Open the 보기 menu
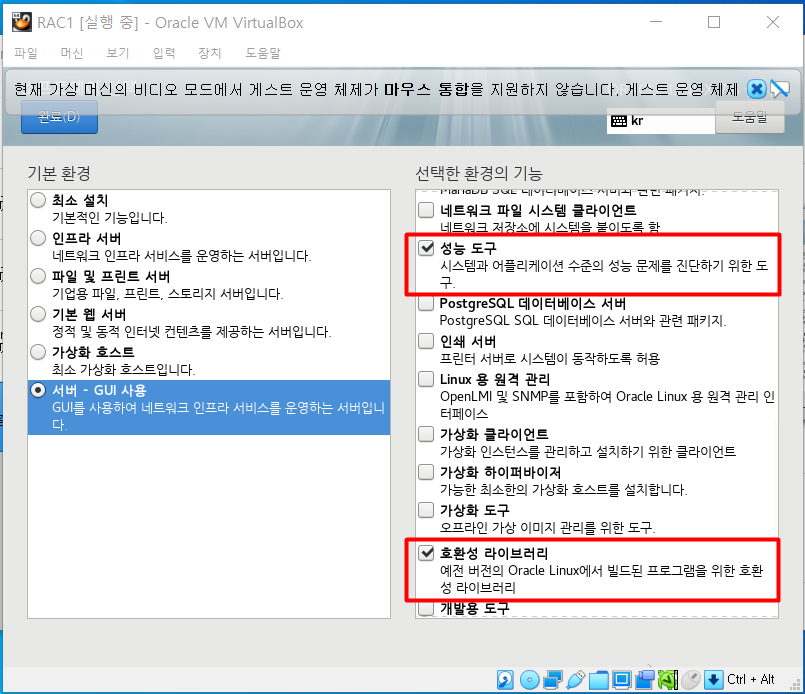The image size is (805, 694). click(x=118, y=53)
